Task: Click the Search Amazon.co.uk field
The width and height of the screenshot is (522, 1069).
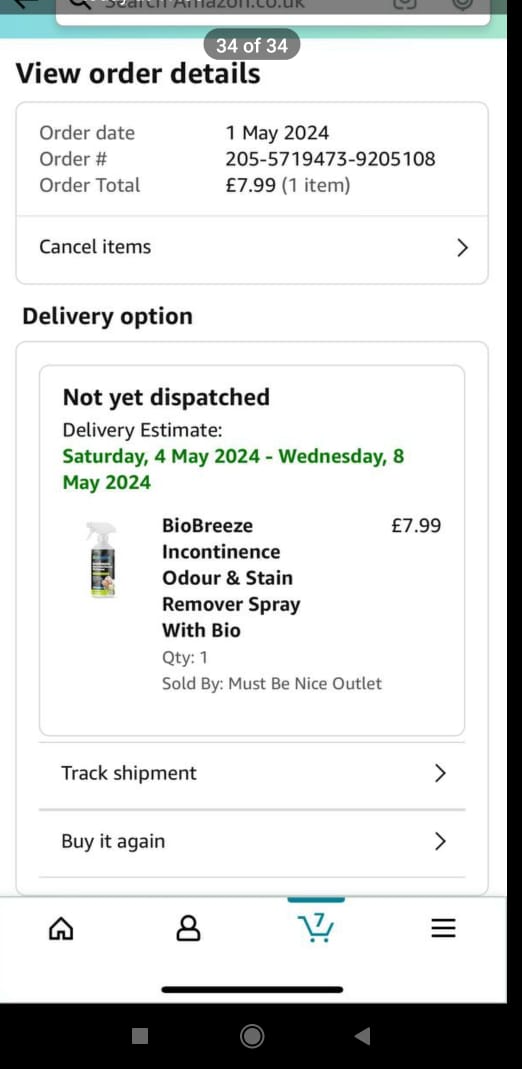Action: click(x=273, y=7)
